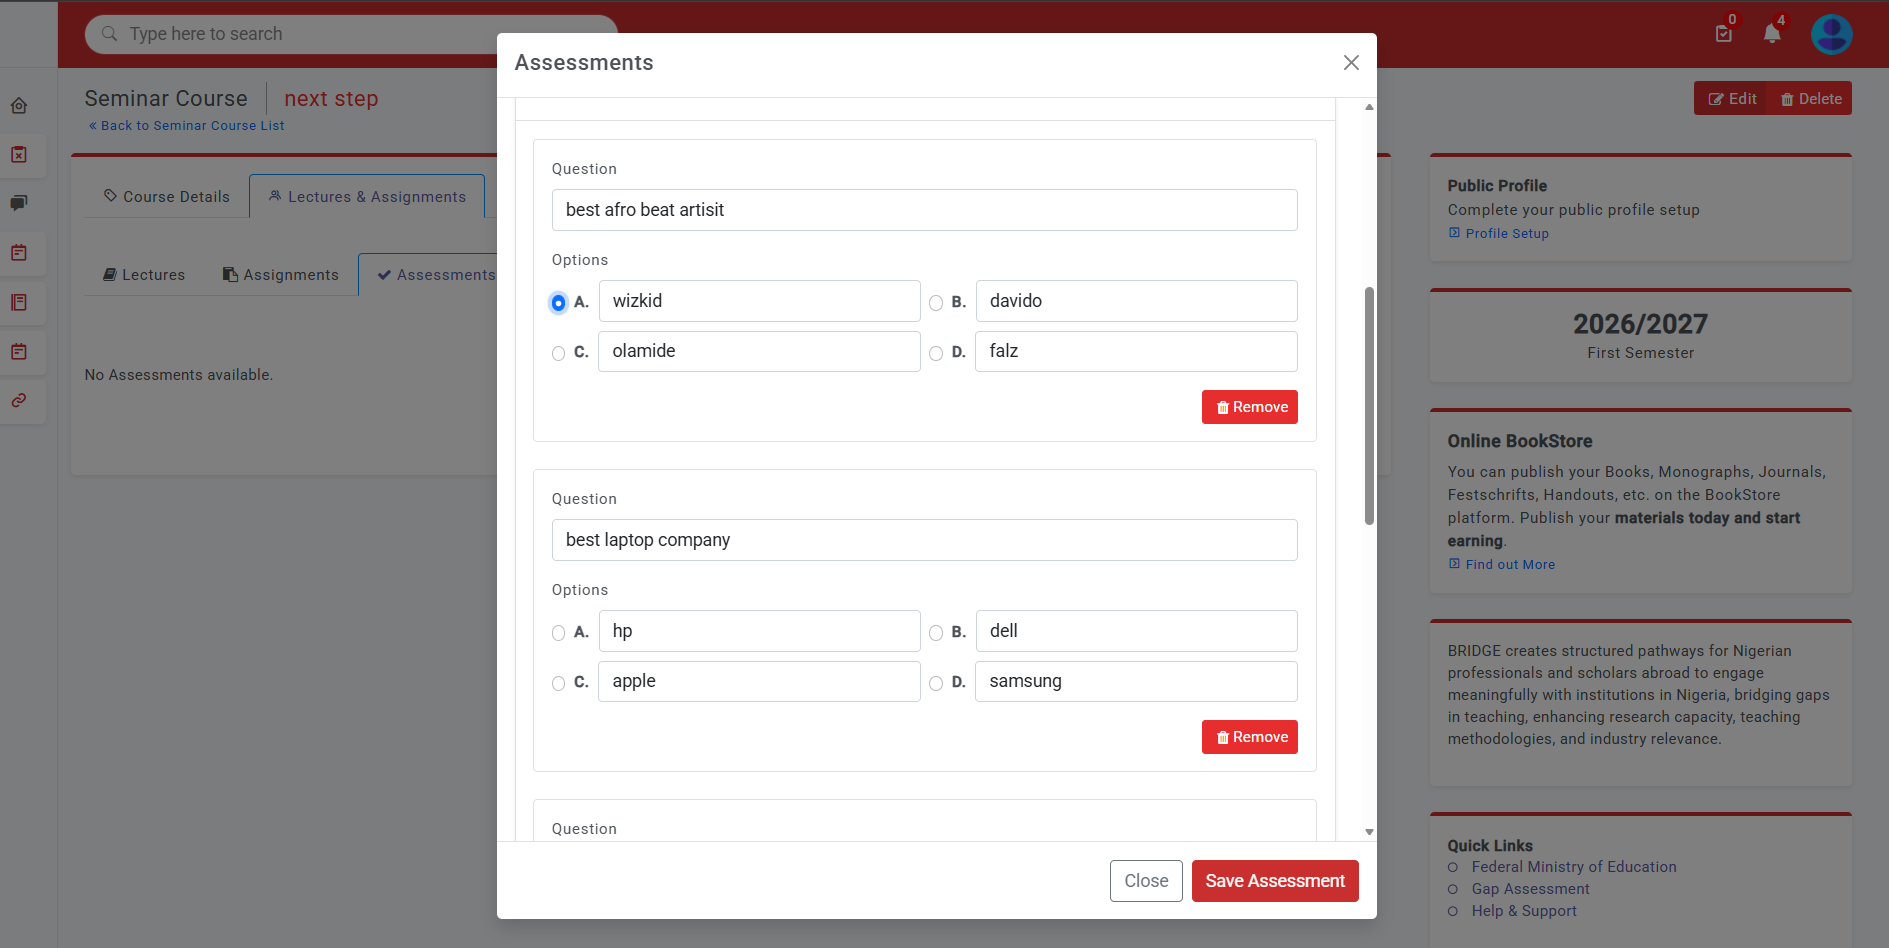This screenshot has height=948, width=1889.
Task: Select option D radio for falz
Action: pyautogui.click(x=936, y=353)
